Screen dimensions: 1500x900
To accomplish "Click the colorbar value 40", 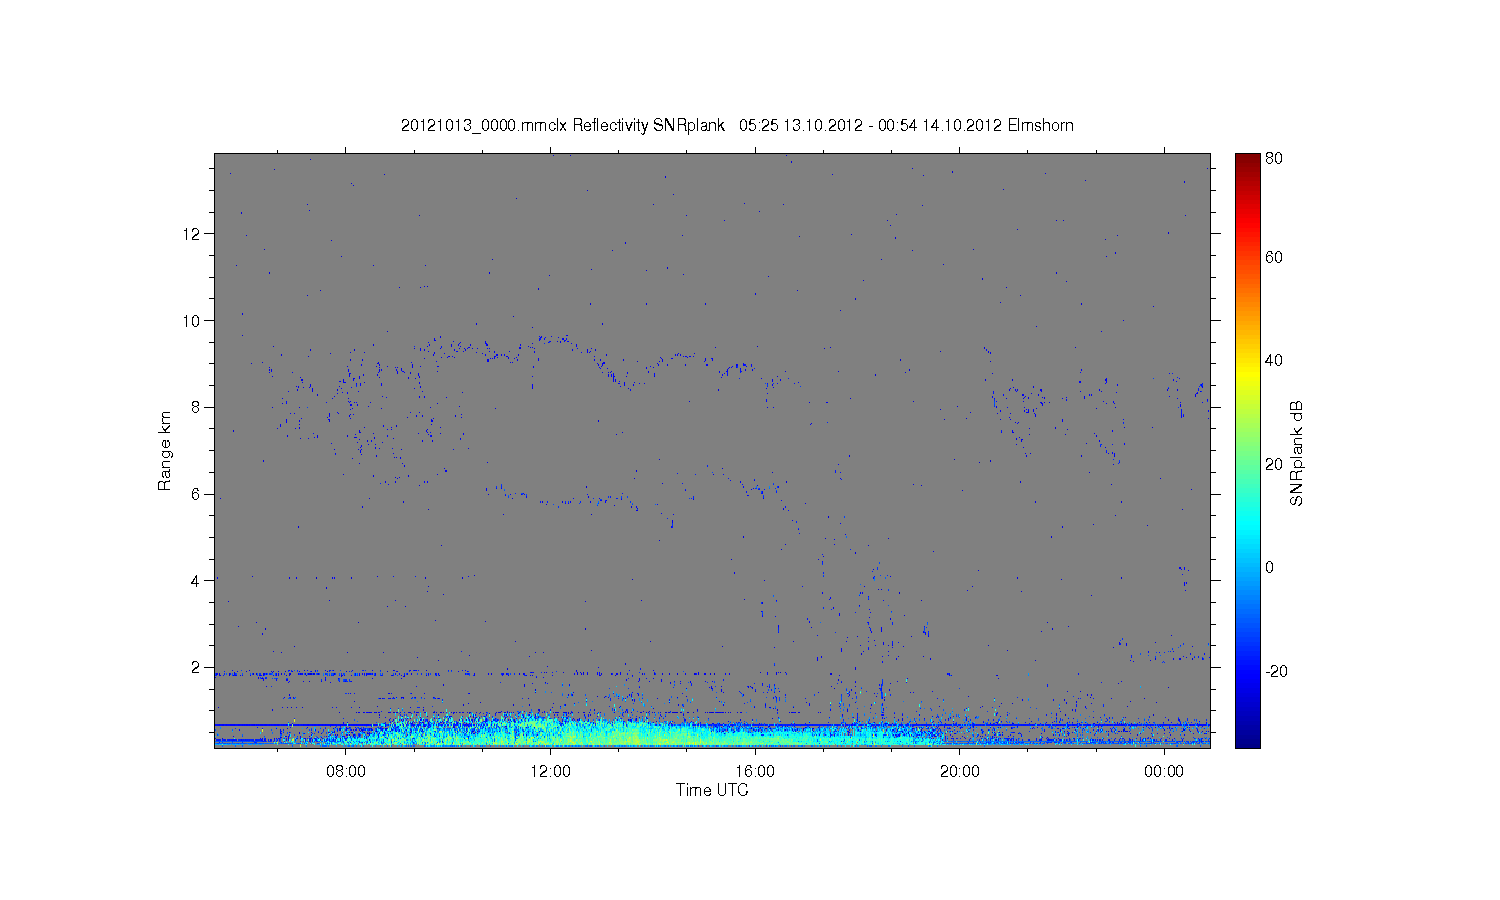I will click(1274, 361).
